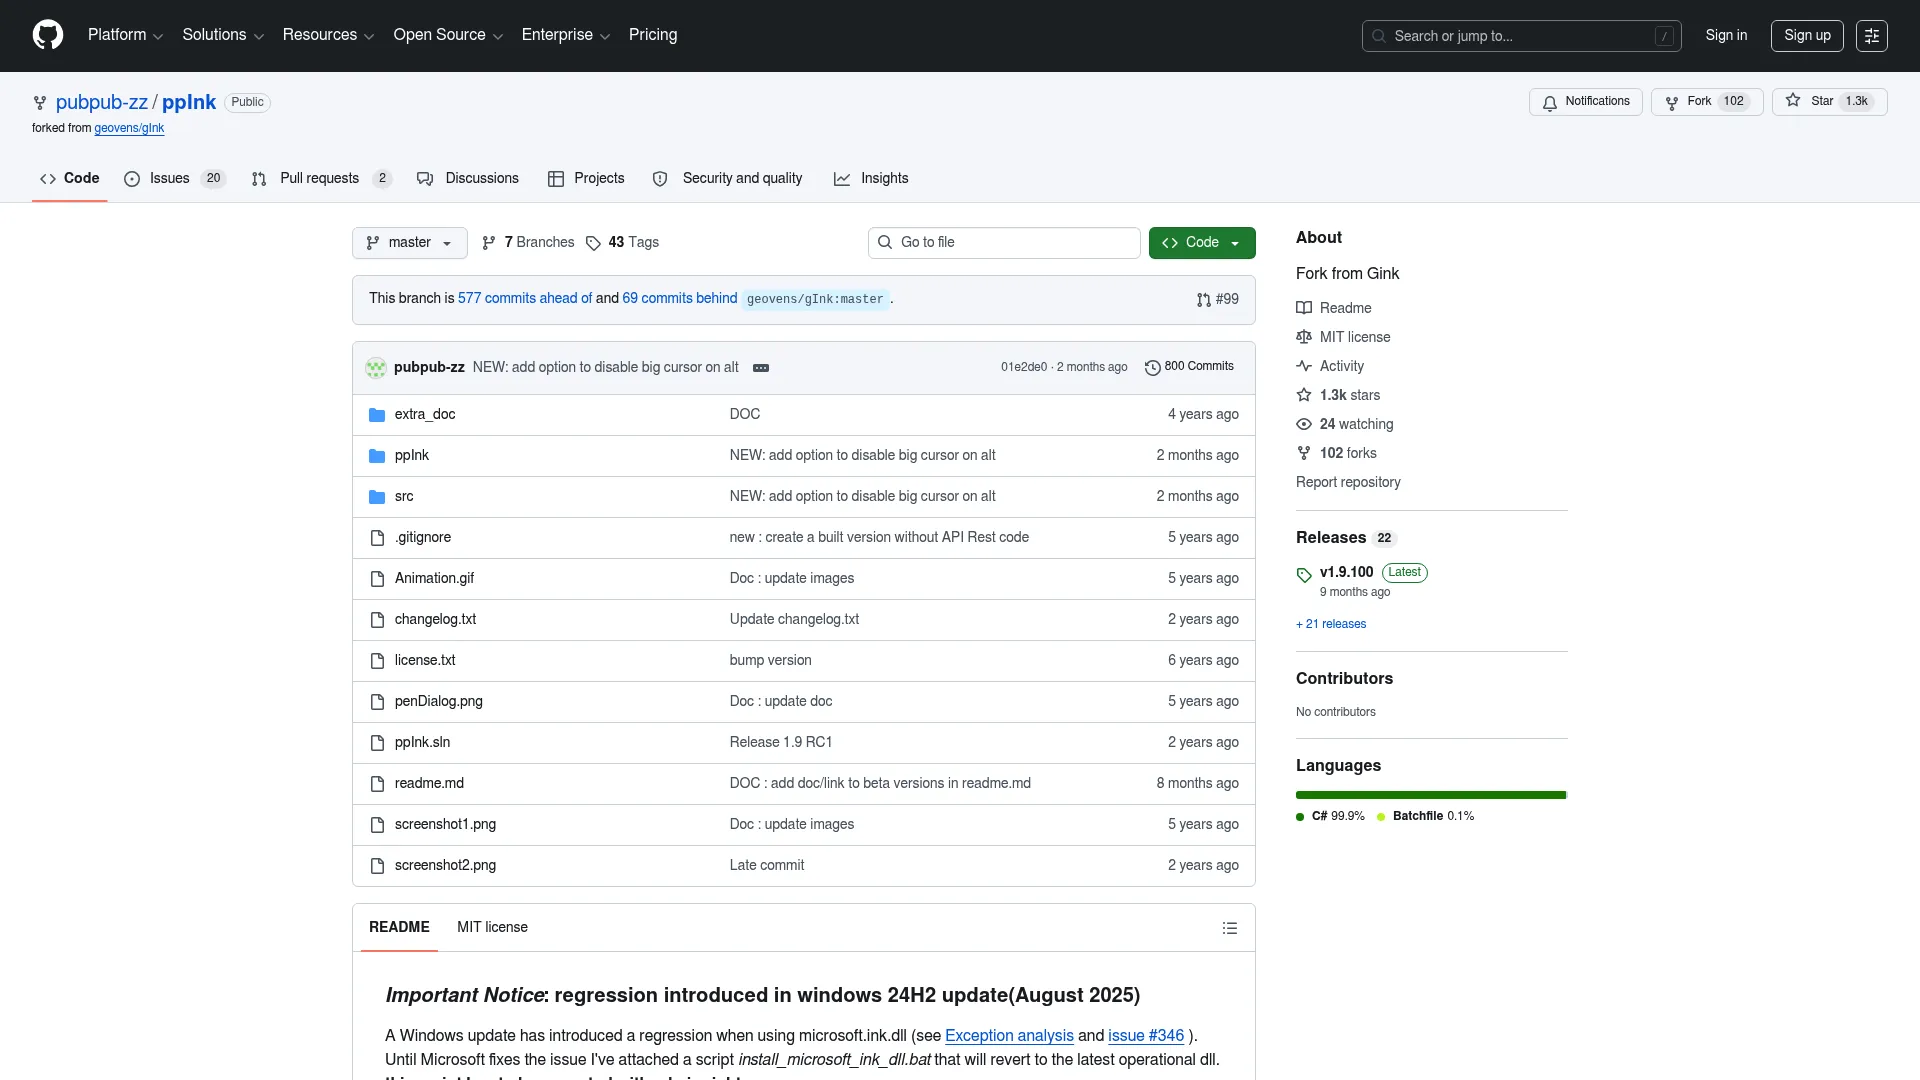Click the penDialog.png file icon
This screenshot has width=1920, height=1080.
377,702
